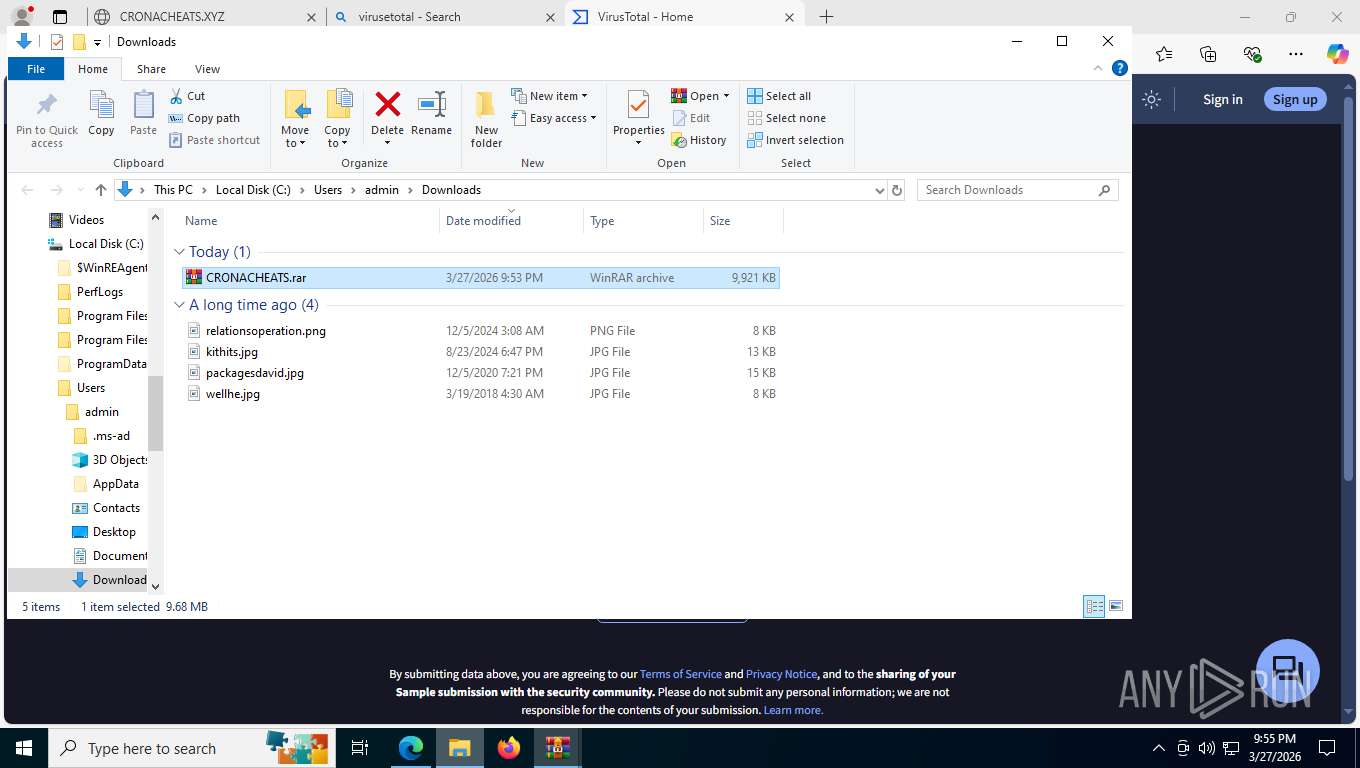Toggle browser light/dark theme sun icon
Viewport: 1360px width, 768px height.
pos(1151,99)
